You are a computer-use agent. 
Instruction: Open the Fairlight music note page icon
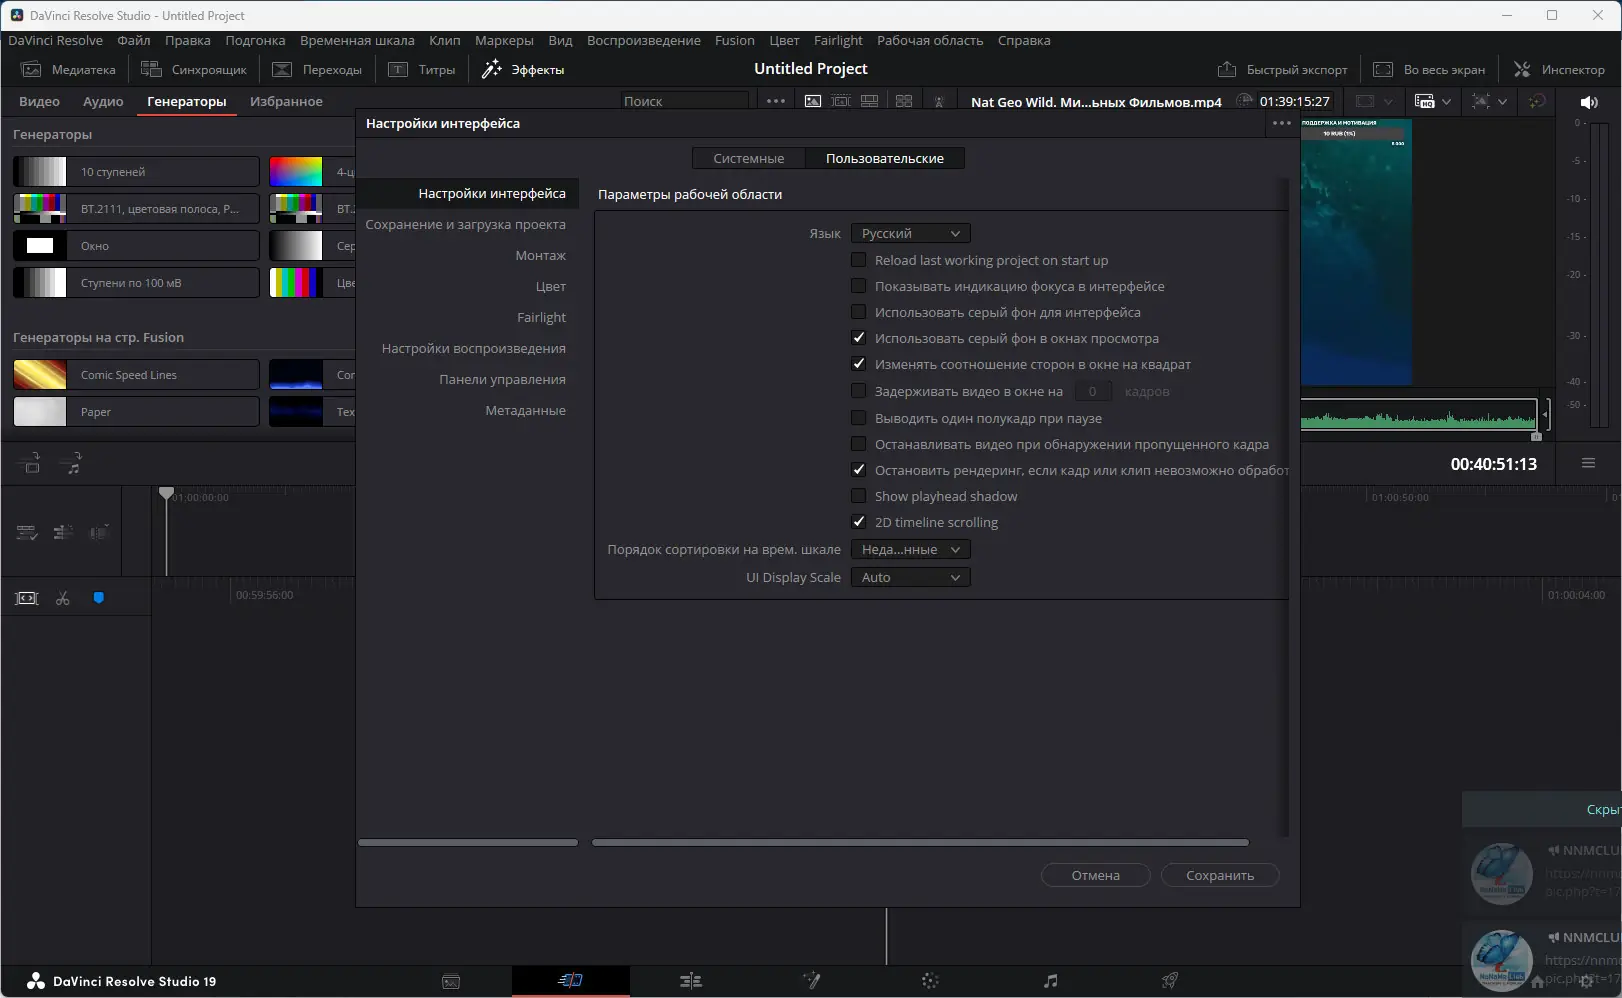pyautogui.click(x=1050, y=981)
